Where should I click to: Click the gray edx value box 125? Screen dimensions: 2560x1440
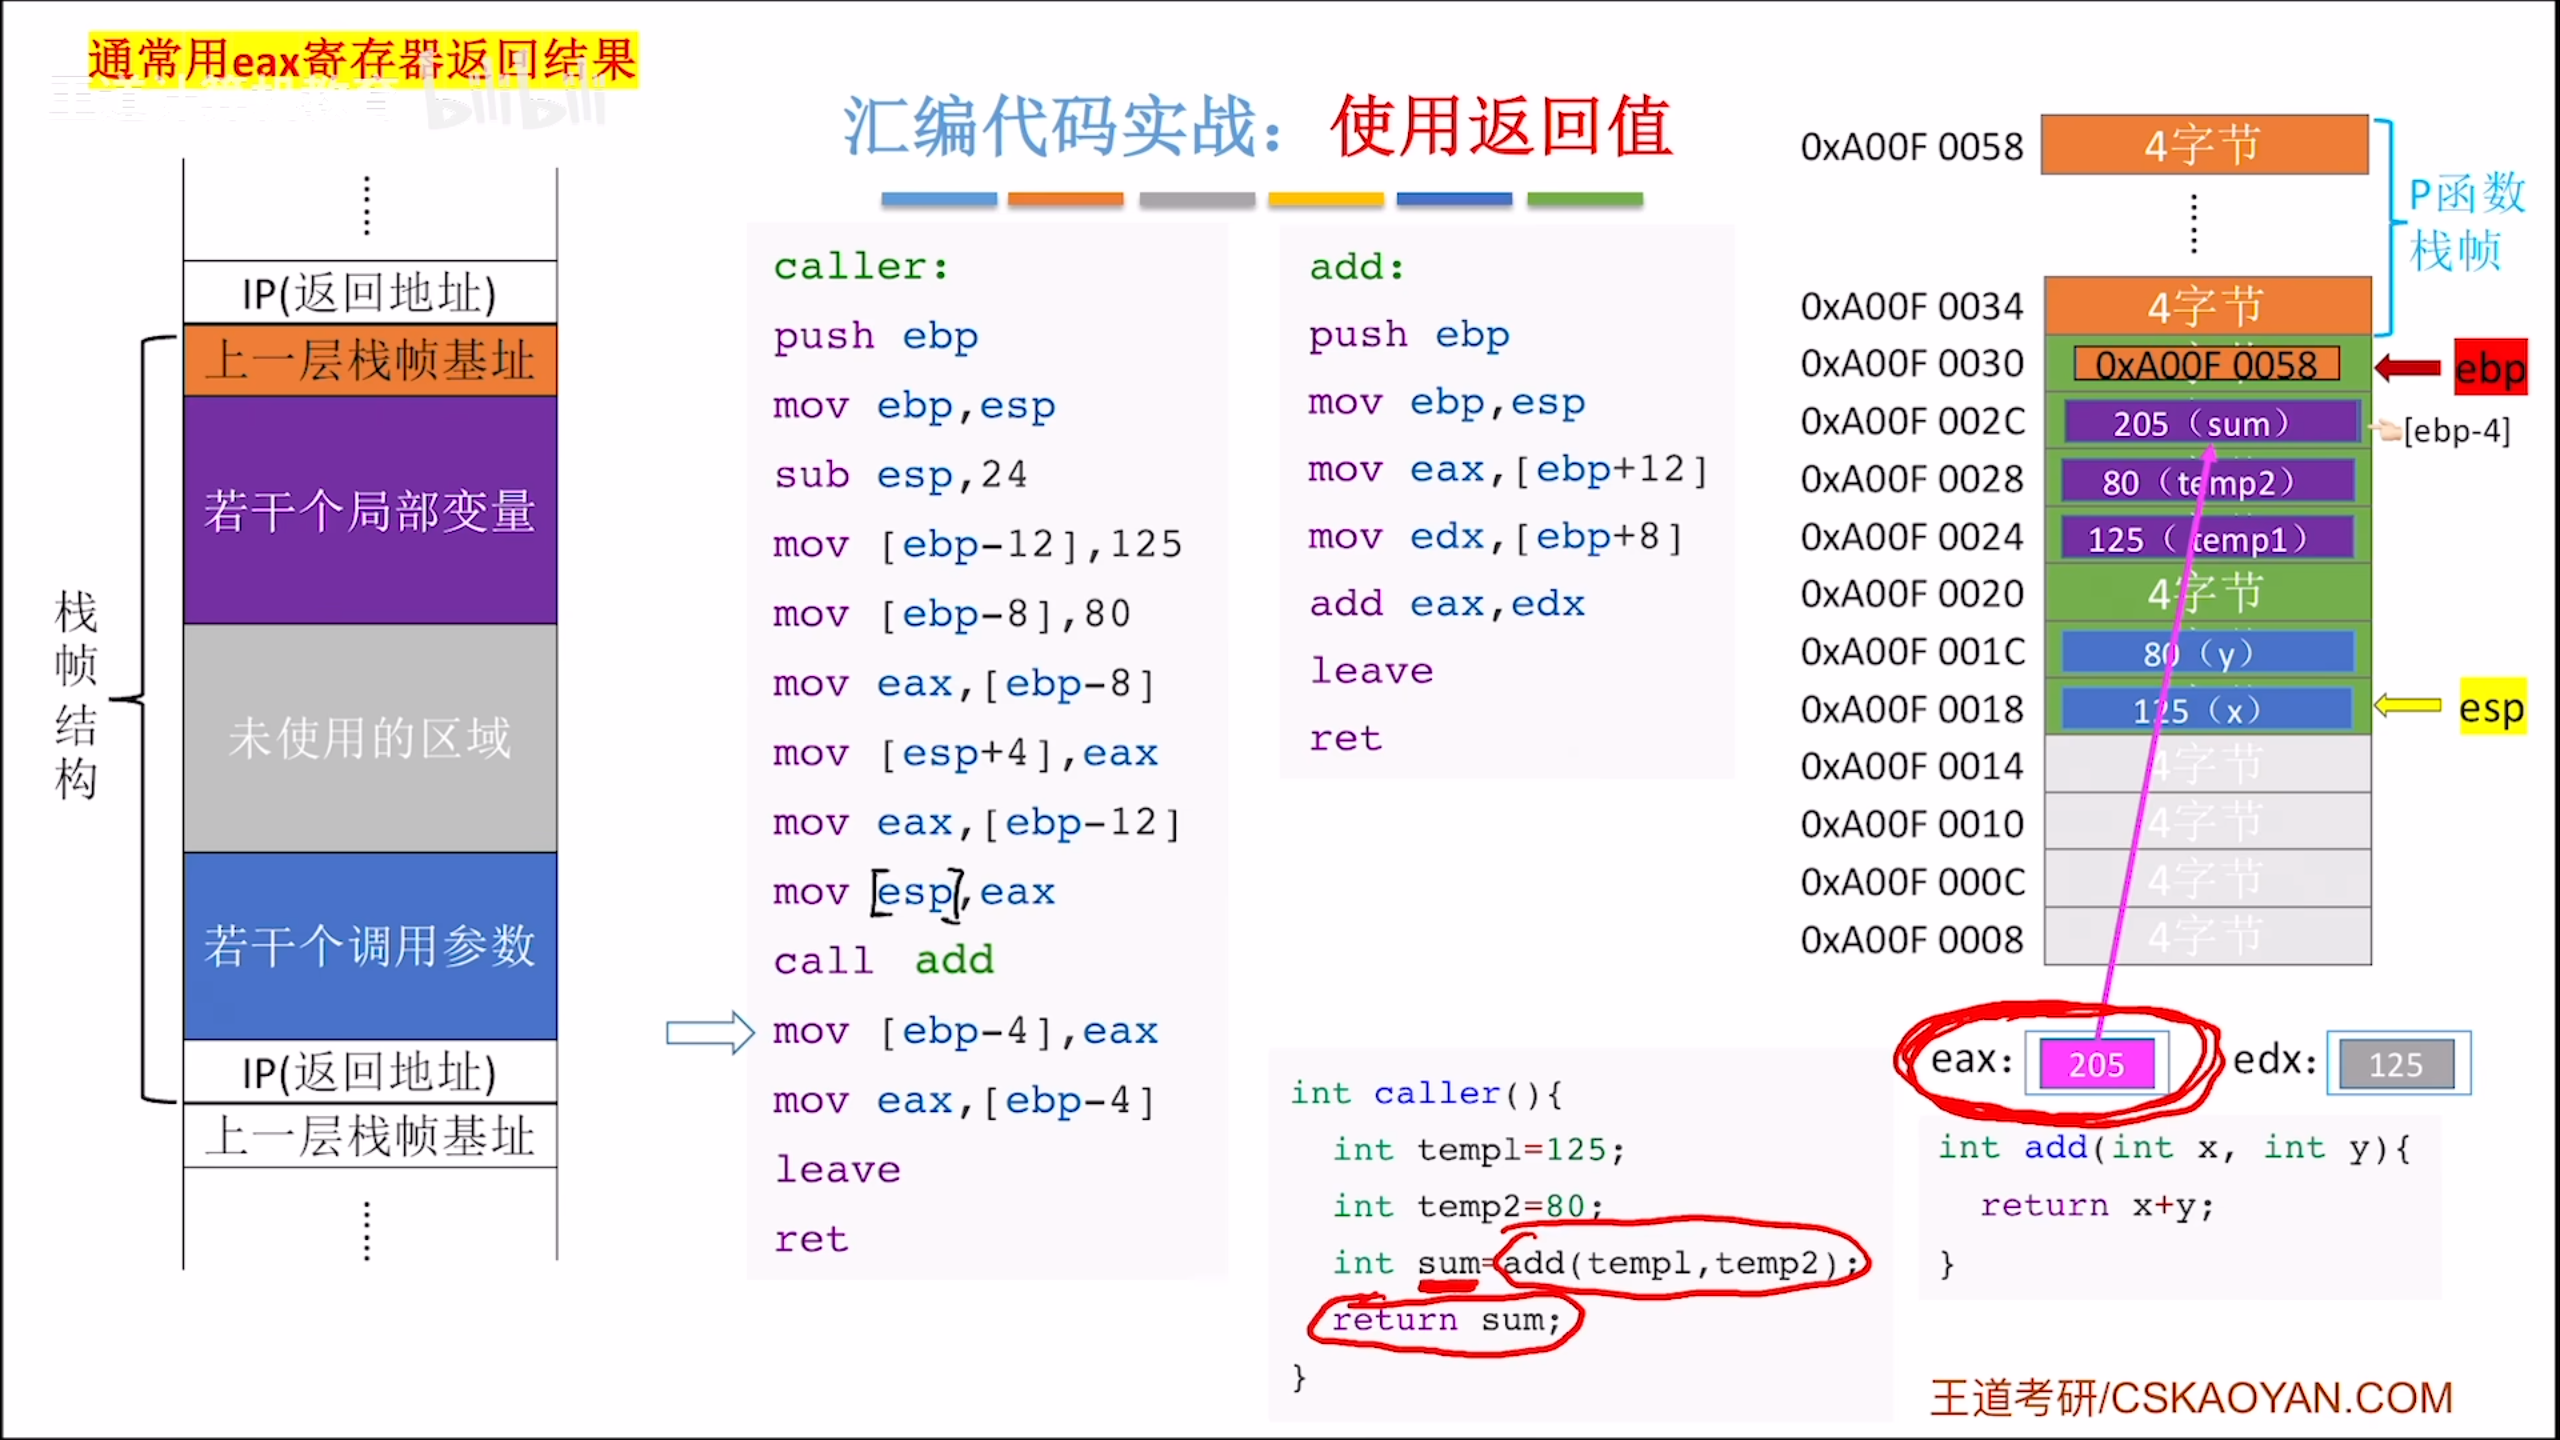[2396, 1064]
